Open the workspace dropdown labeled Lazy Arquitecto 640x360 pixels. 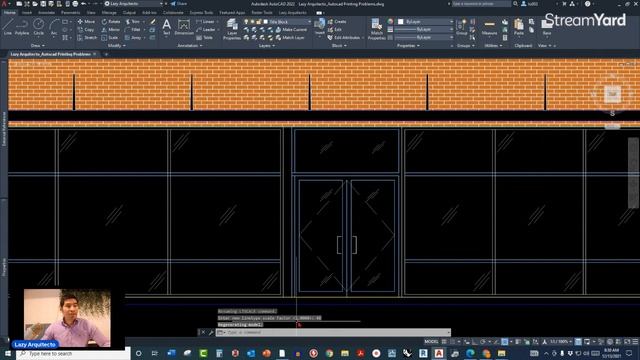point(134,4)
